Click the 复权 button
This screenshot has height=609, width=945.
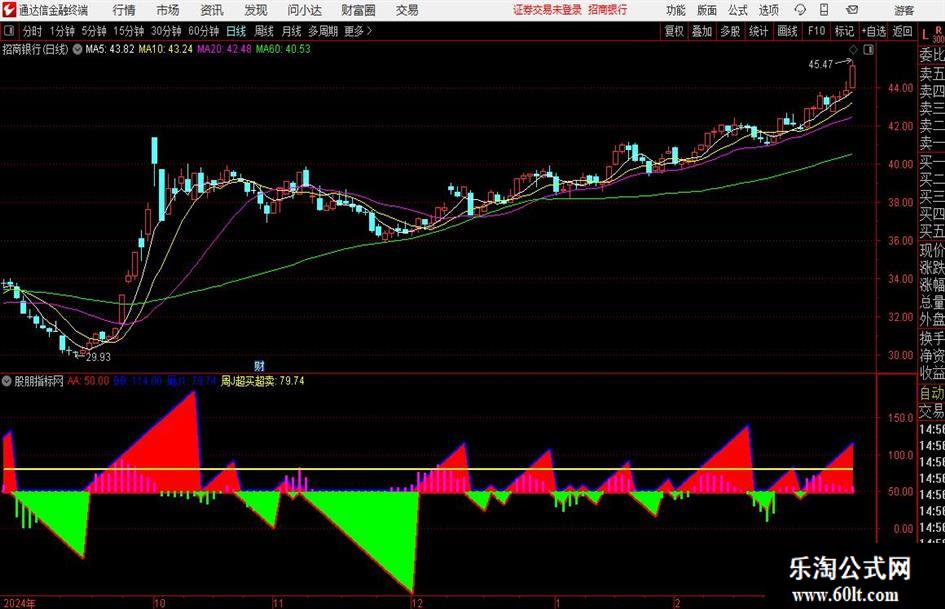click(674, 31)
